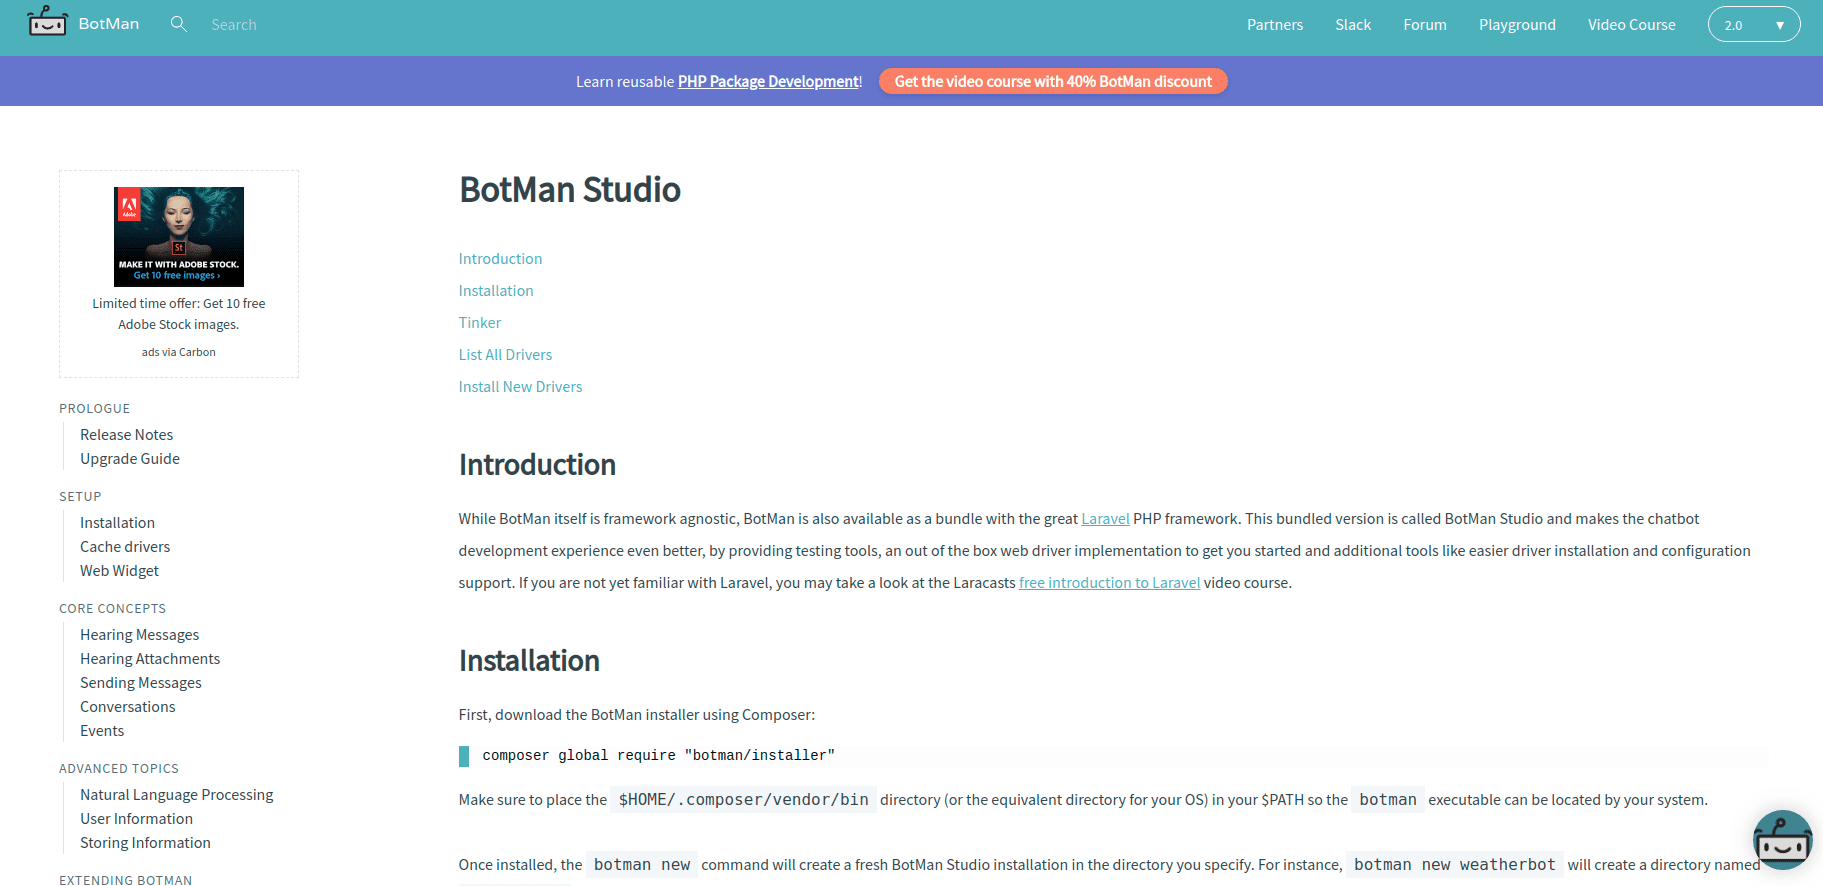Click the Introduction section heading
This screenshot has height=886, width=1823.
(x=537, y=465)
